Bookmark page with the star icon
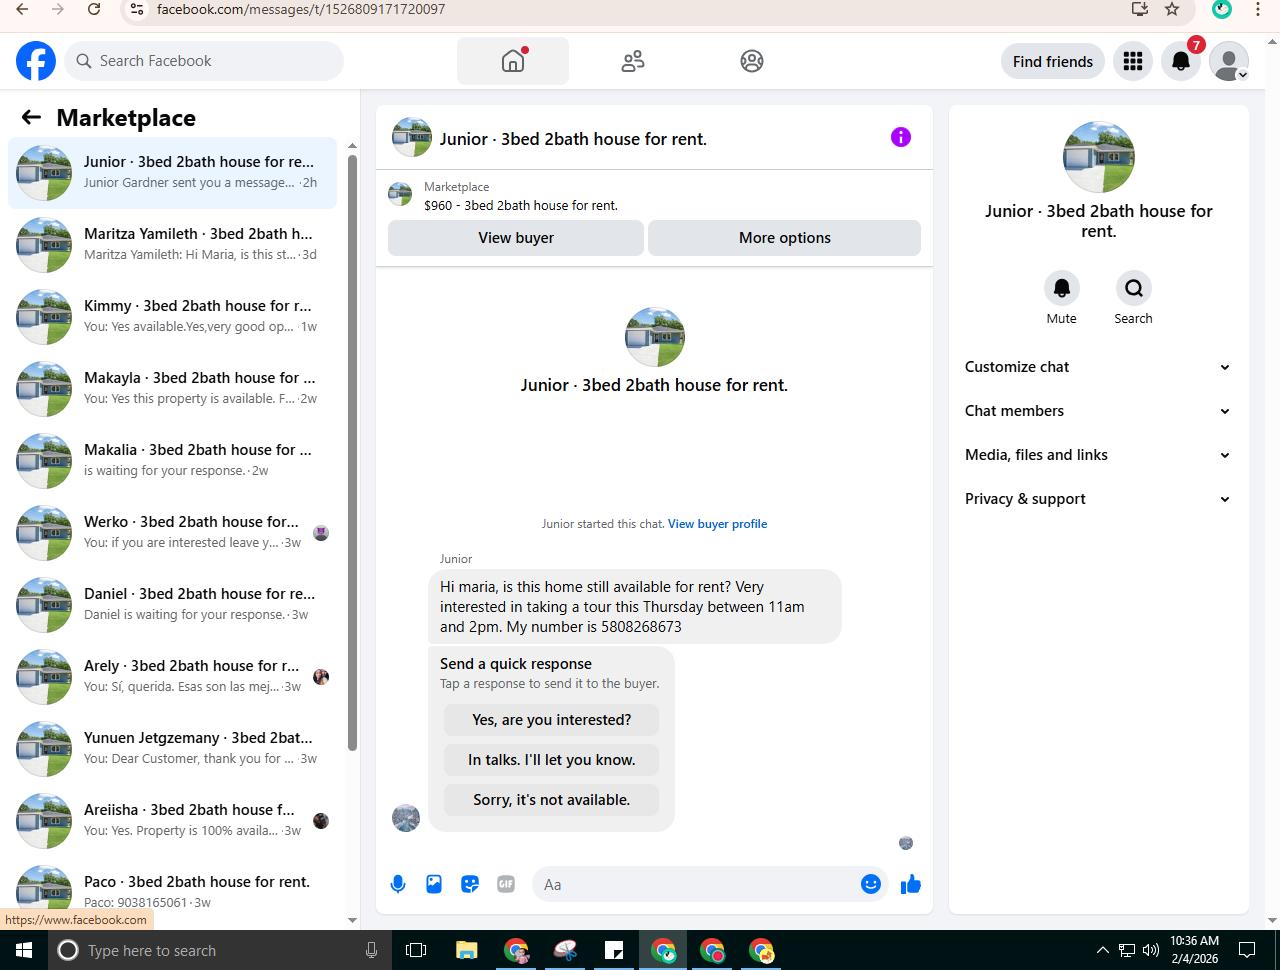Viewport: 1280px width, 970px height. pyautogui.click(x=1172, y=9)
